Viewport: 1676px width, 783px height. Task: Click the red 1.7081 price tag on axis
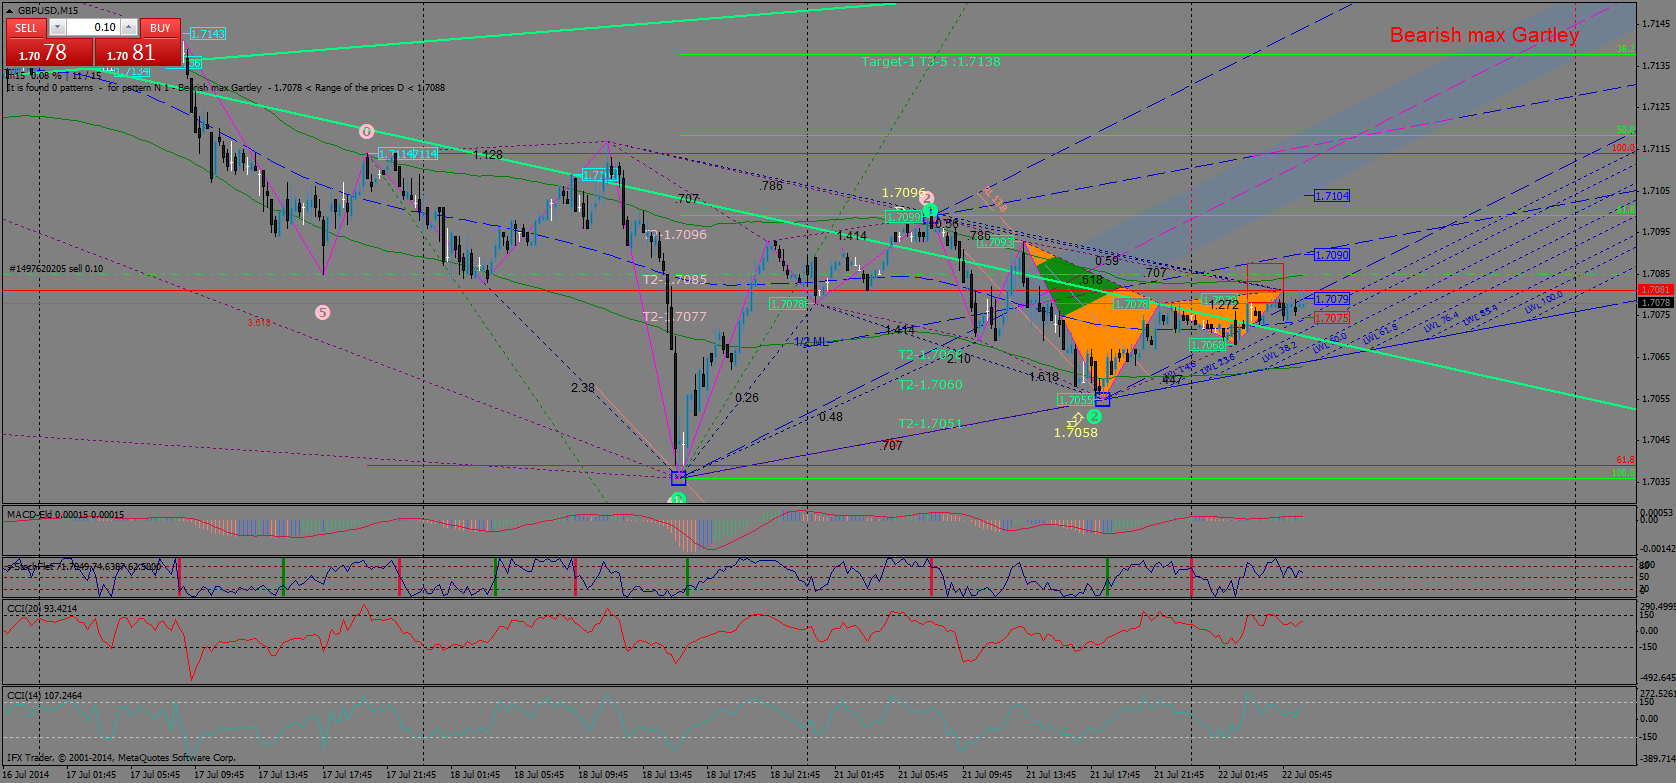coord(1655,290)
